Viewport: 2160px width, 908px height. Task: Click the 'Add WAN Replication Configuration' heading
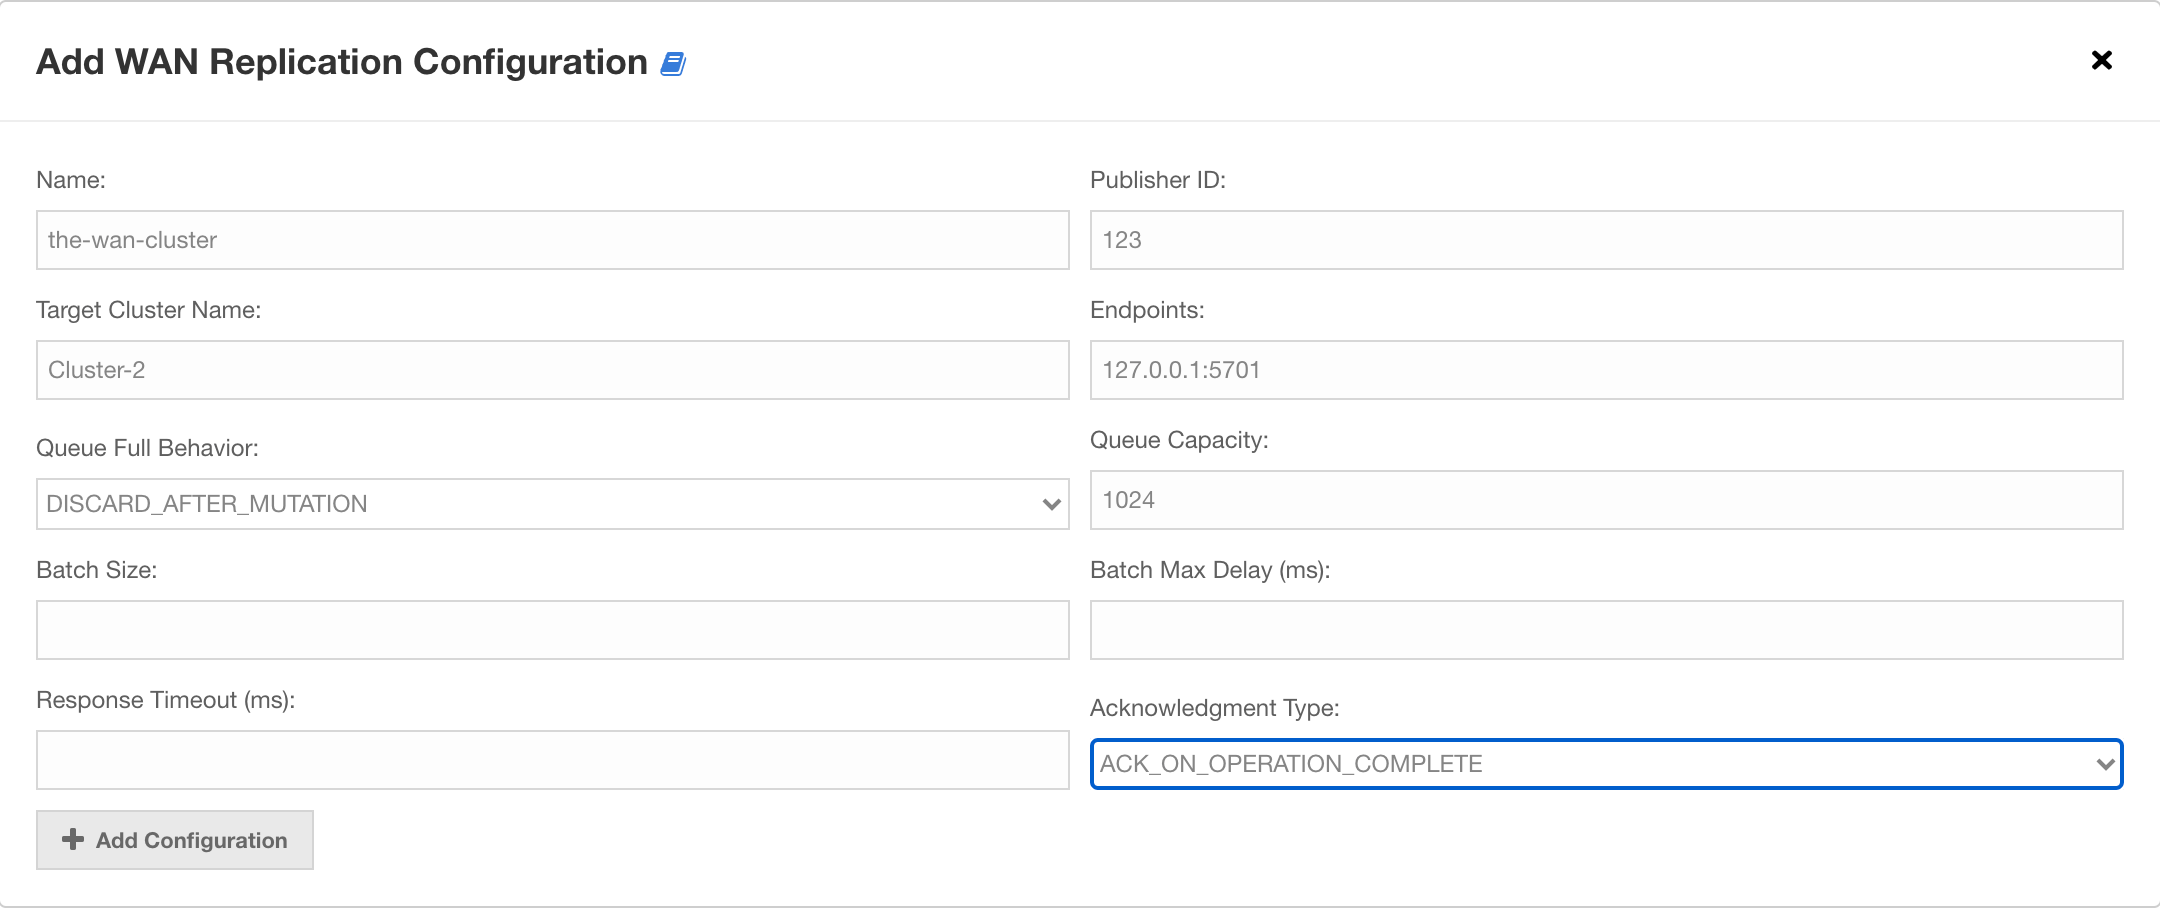pos(342,62)
